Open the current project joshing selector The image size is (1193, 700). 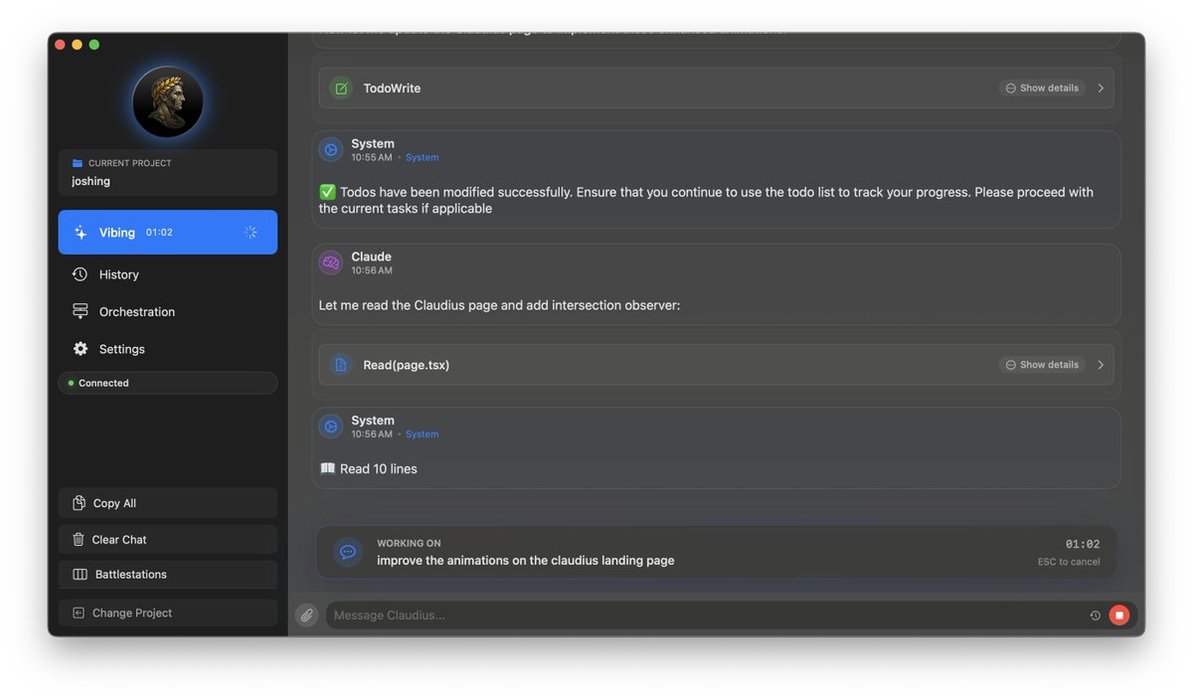(x=167, y=172)
